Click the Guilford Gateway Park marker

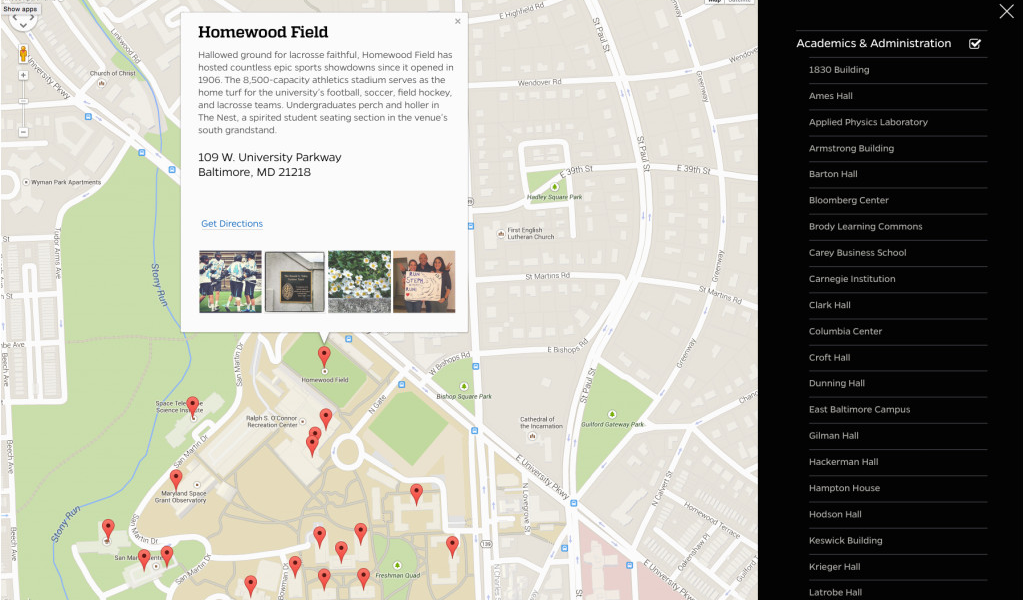pos(612,415)
